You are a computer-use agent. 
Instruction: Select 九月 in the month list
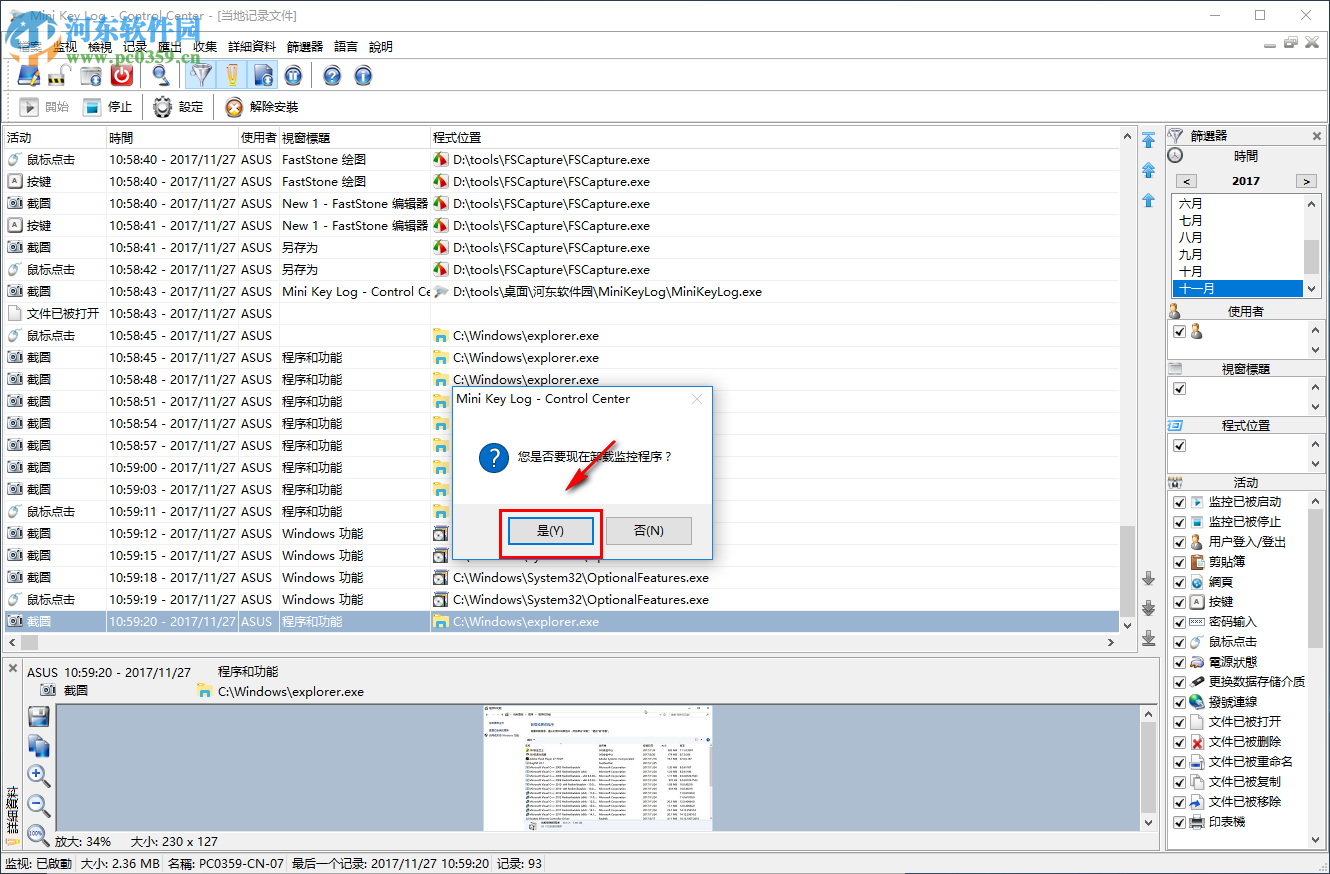pyautogui.click(x=1237, y=255)
